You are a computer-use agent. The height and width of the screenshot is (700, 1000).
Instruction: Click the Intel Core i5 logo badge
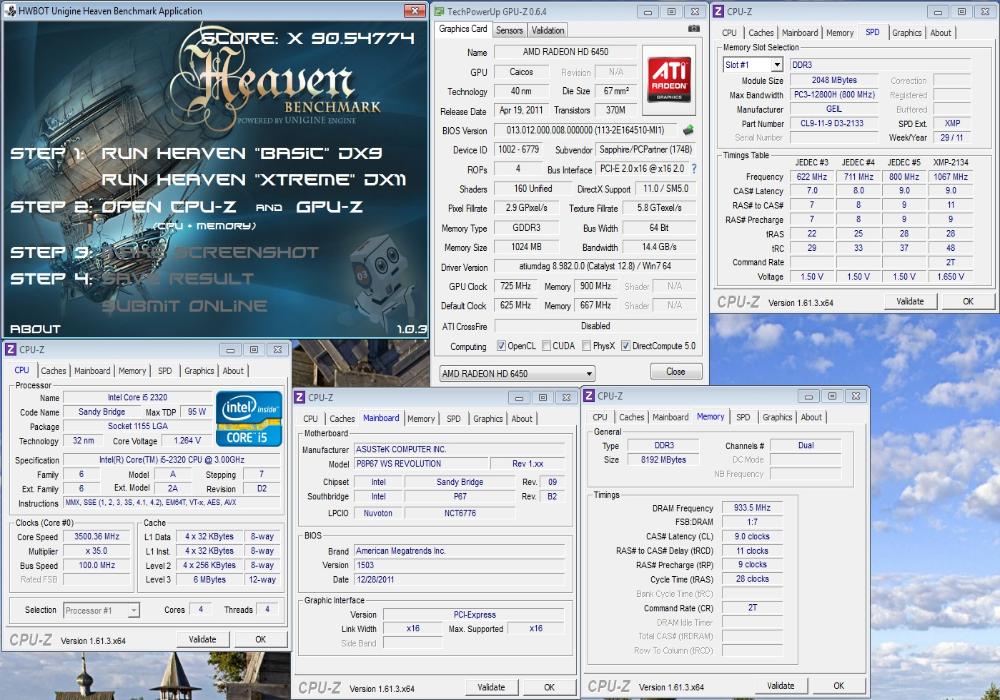249,418
